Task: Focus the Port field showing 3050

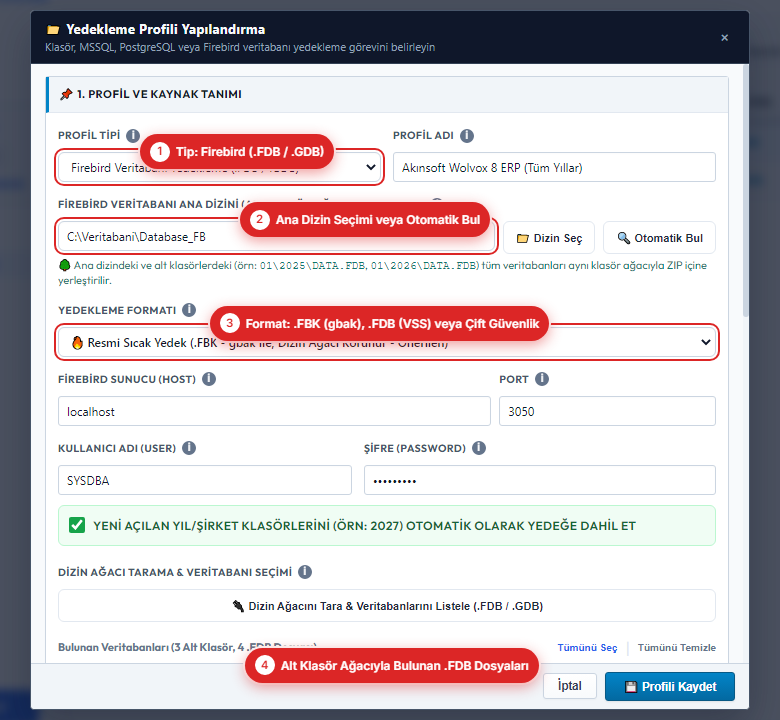Action: coord(607,411)
